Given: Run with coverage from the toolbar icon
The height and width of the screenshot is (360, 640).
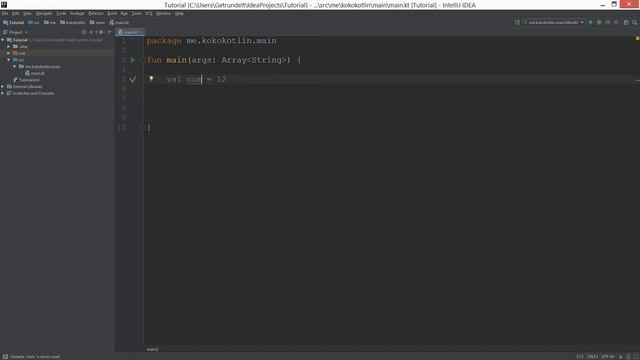Looking at the screenshot, I should click(608, 22).
